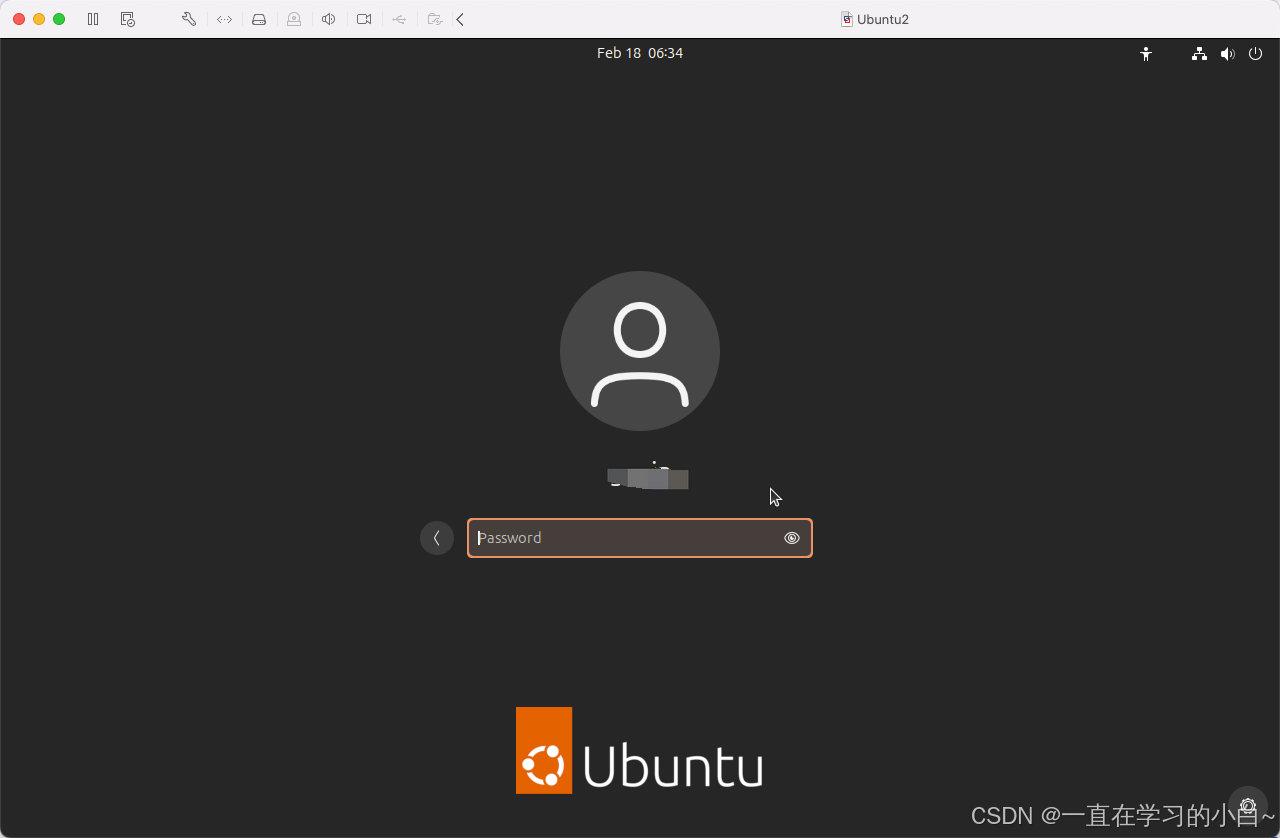Click the Ubuntu volume icon in top bar

click(1227, 54)
